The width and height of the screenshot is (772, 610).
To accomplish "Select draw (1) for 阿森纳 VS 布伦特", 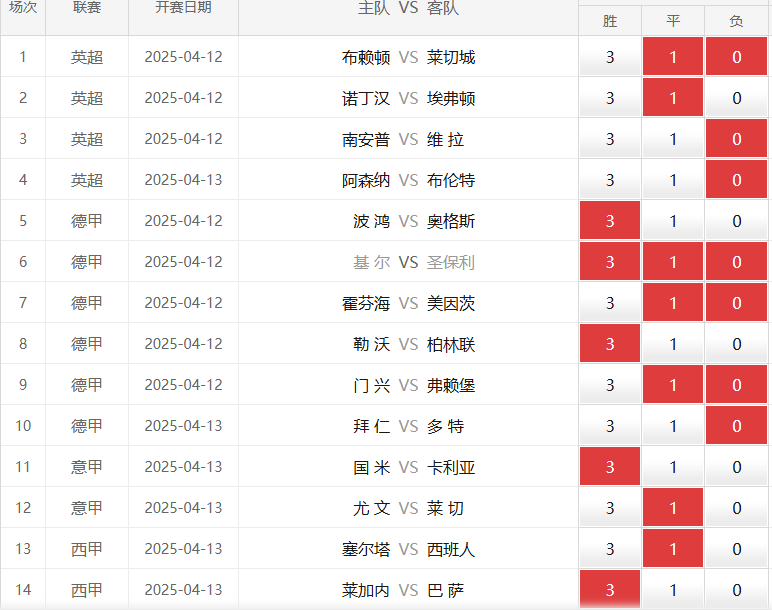I will coord(673,180).
